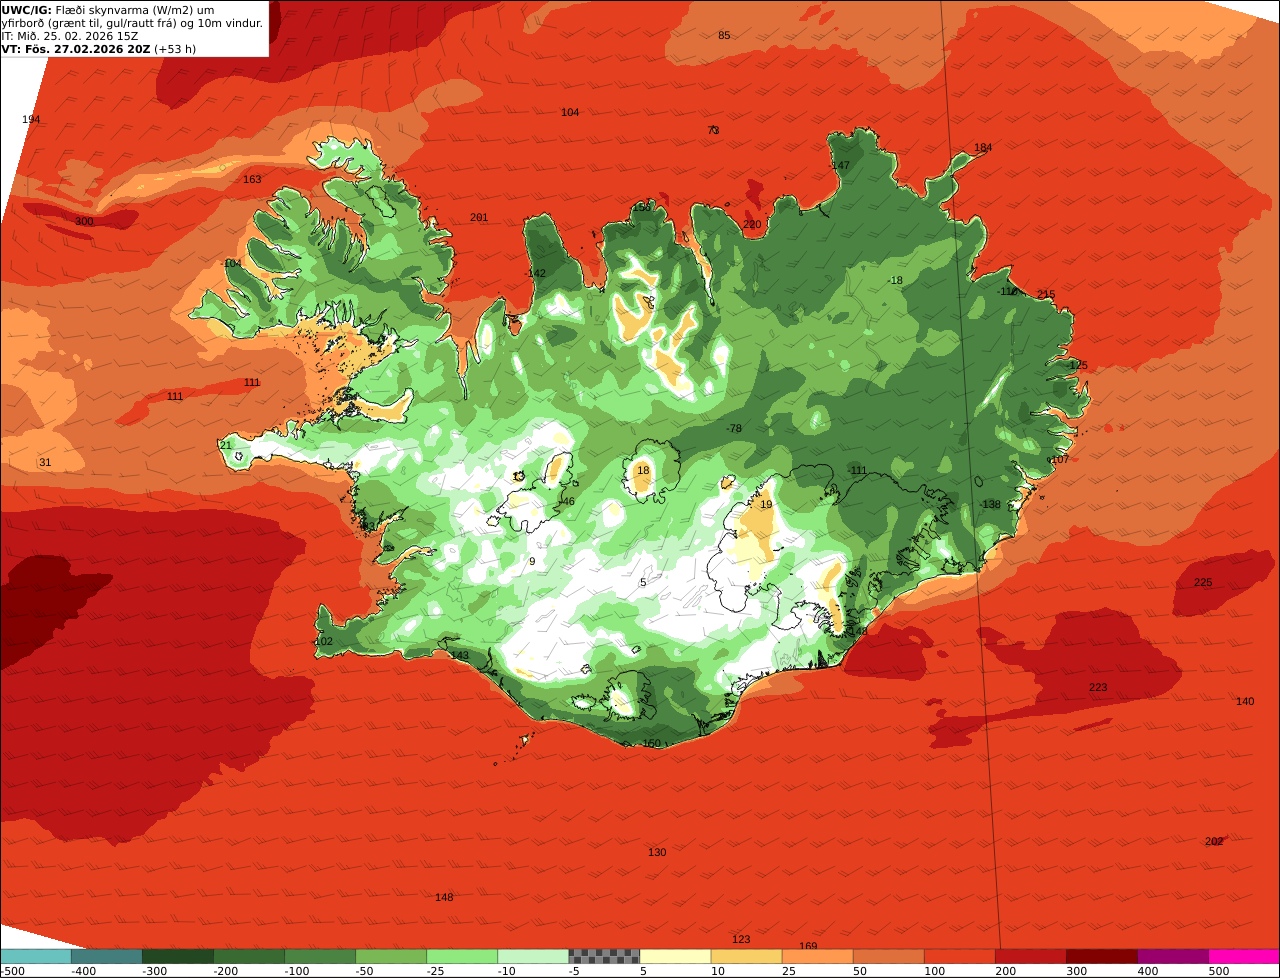This screenshot has height=978, width=1280.
Task: Click the light teal -500 to -400 legend swatch
Action: 36,956
